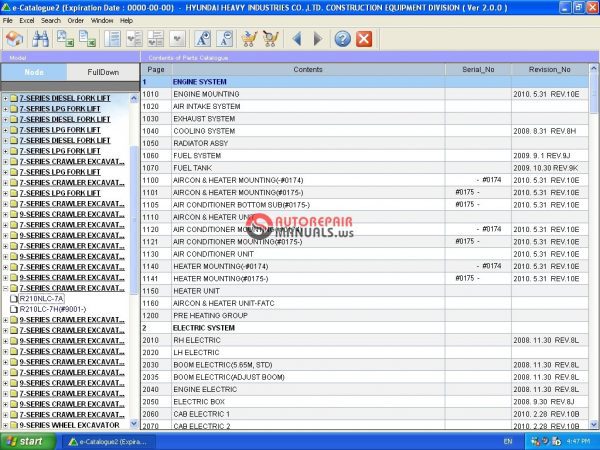The width and height of the screenshot is (600, 450).
Task: Click the export document to Excel icon
Action: pos(87,39)
